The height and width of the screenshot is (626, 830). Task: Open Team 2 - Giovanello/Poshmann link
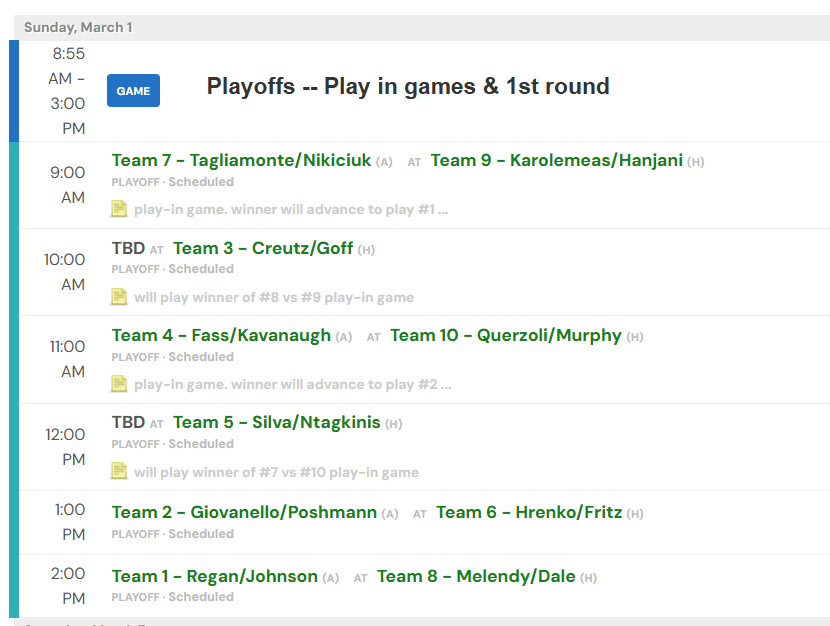point(244,512)
